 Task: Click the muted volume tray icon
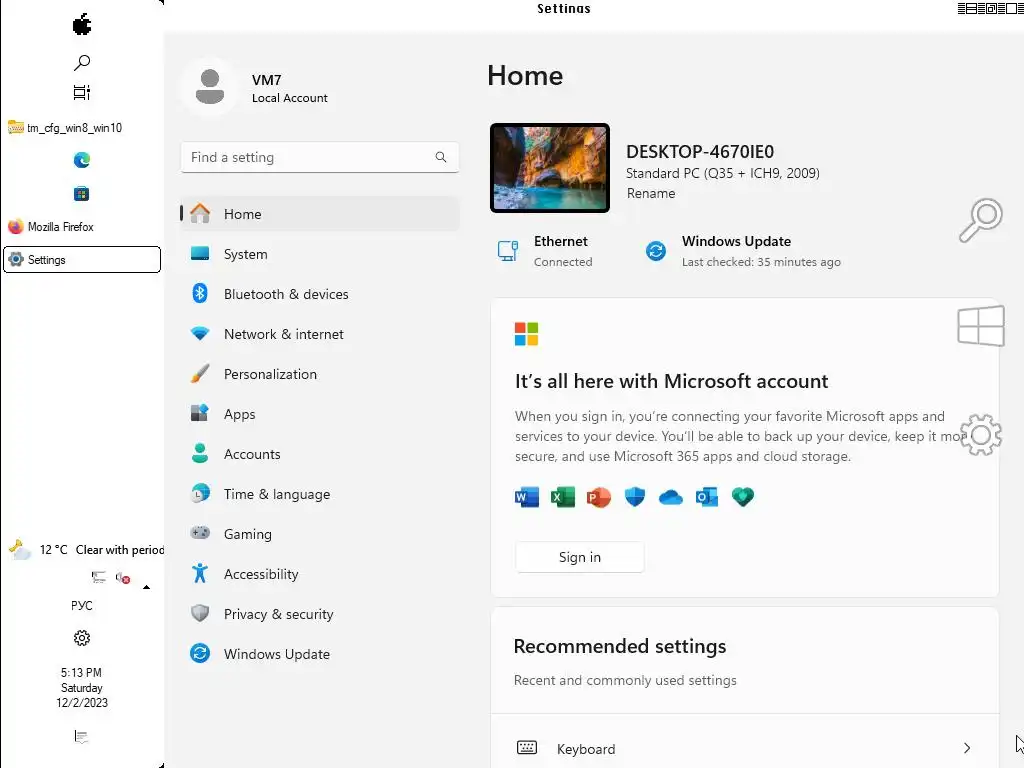pyautogui.click(x=123, y=577)
